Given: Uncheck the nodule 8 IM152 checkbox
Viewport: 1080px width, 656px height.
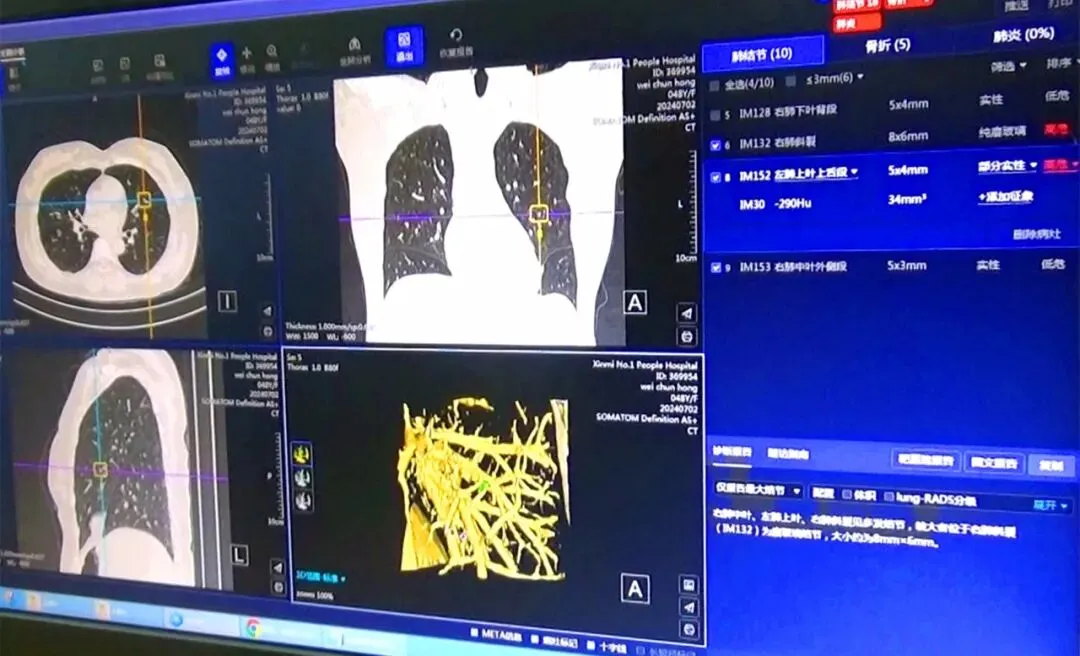Looking at the screenshot, I should coord(716,177).
